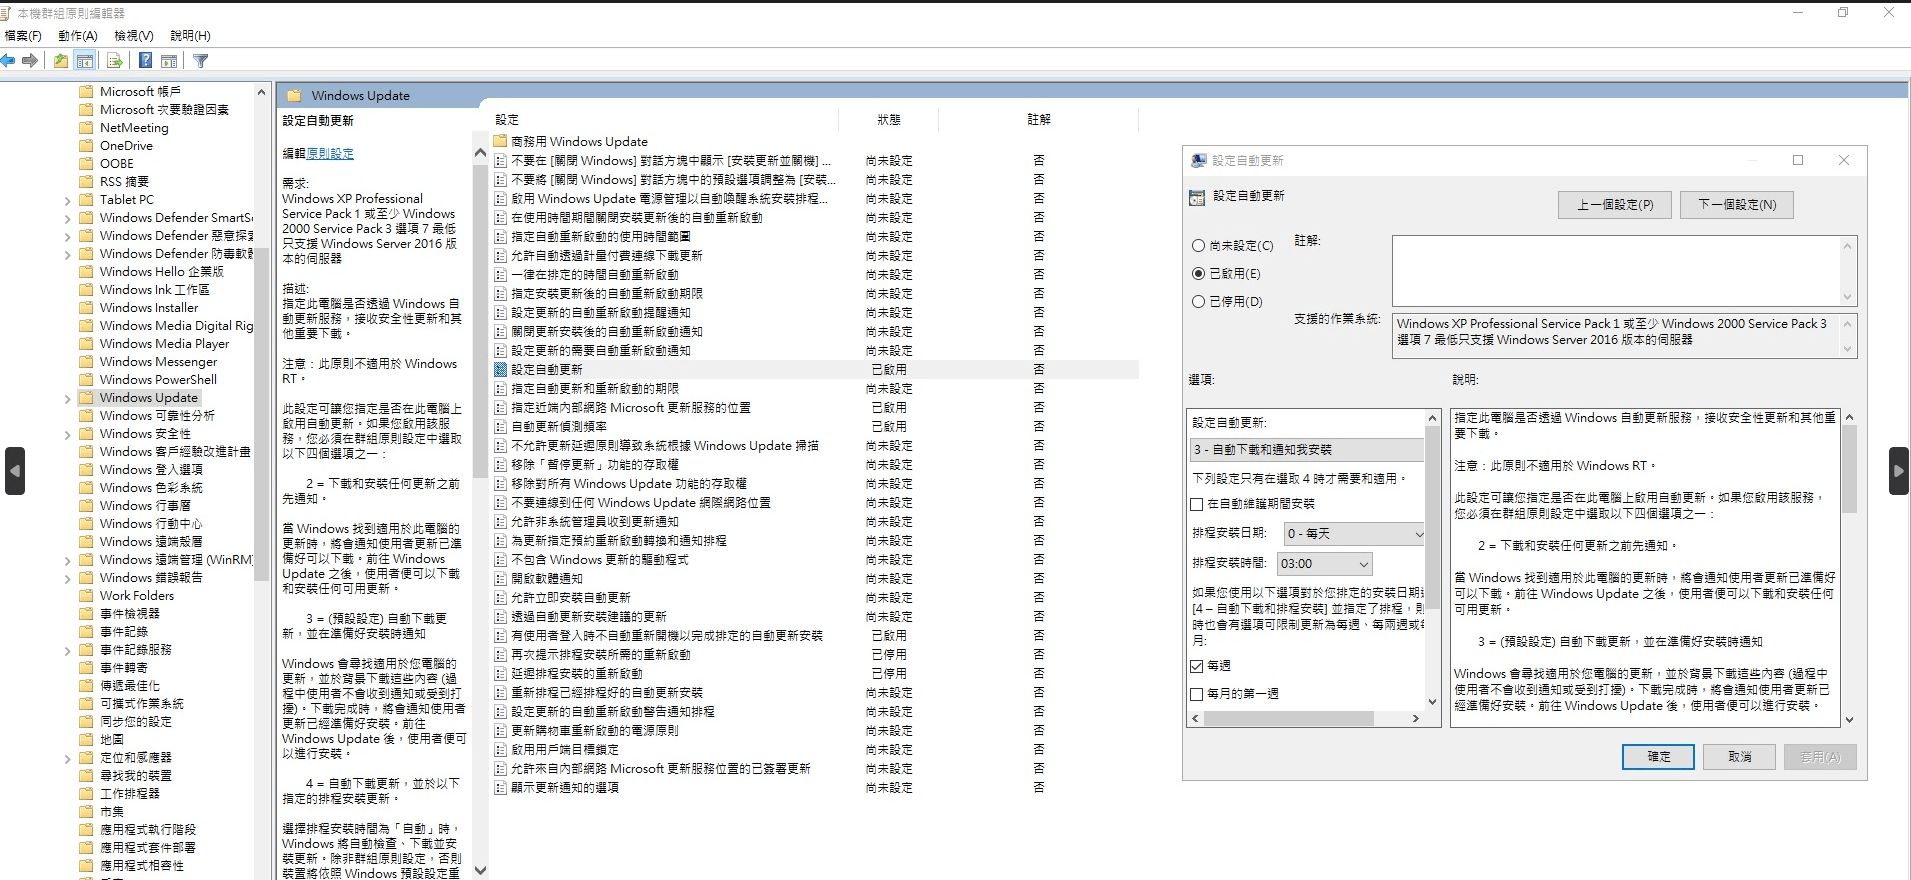
Task: Click policy icon for 開啟軟體通知
Action: tap(501, 579)
